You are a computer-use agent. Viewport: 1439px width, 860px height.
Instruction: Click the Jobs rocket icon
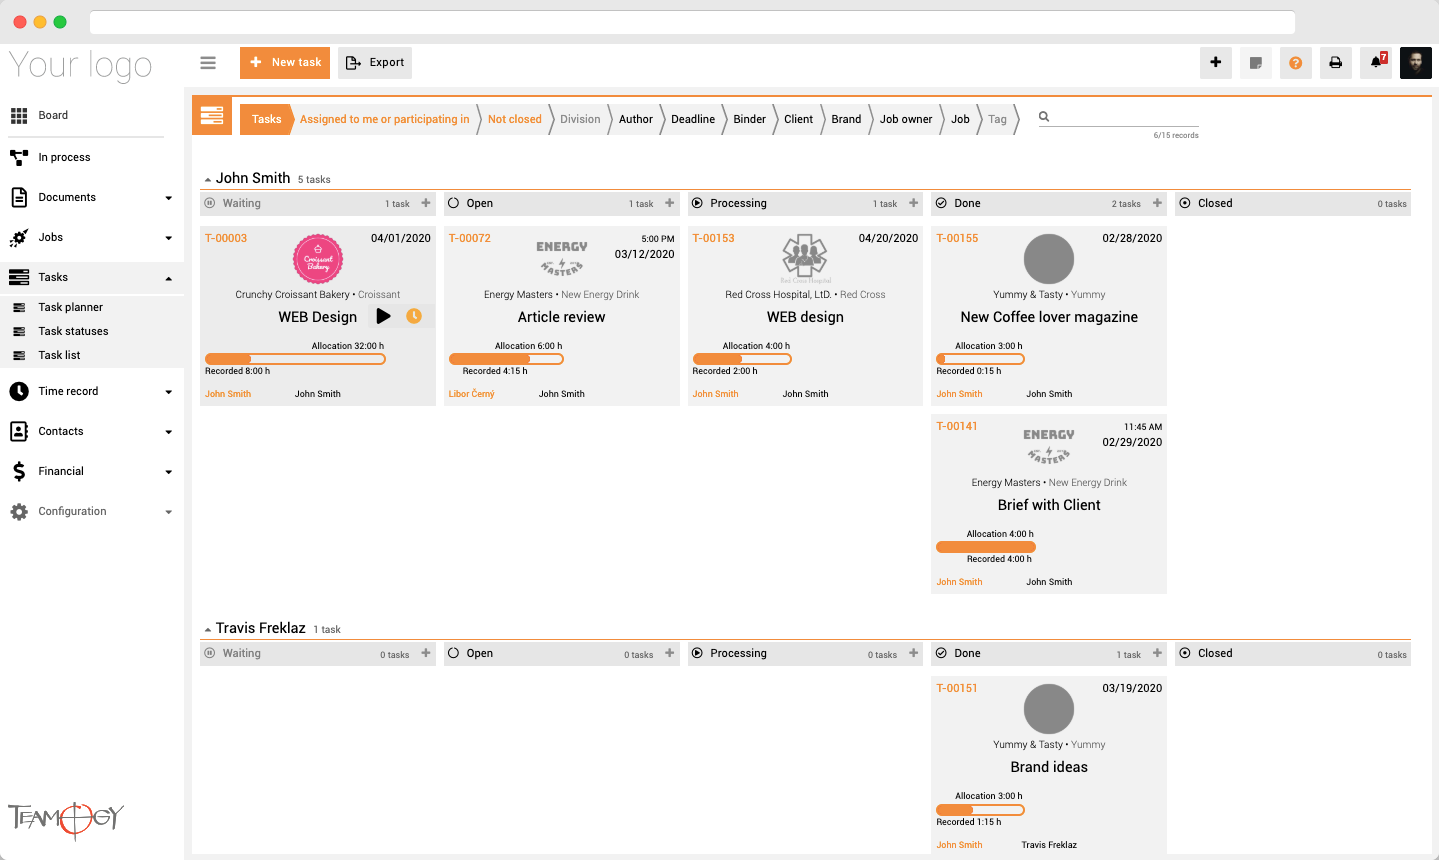point(19,237)
